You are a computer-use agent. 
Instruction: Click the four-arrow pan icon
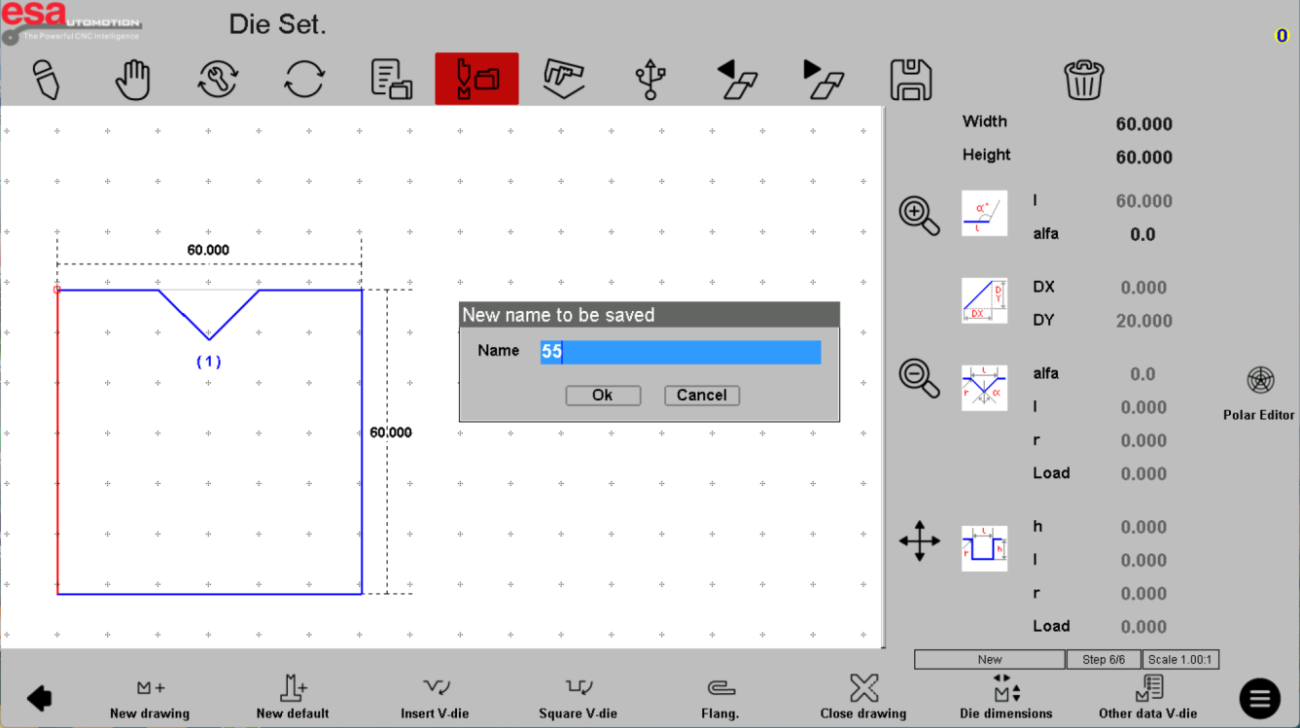click(x=919, y=541)
